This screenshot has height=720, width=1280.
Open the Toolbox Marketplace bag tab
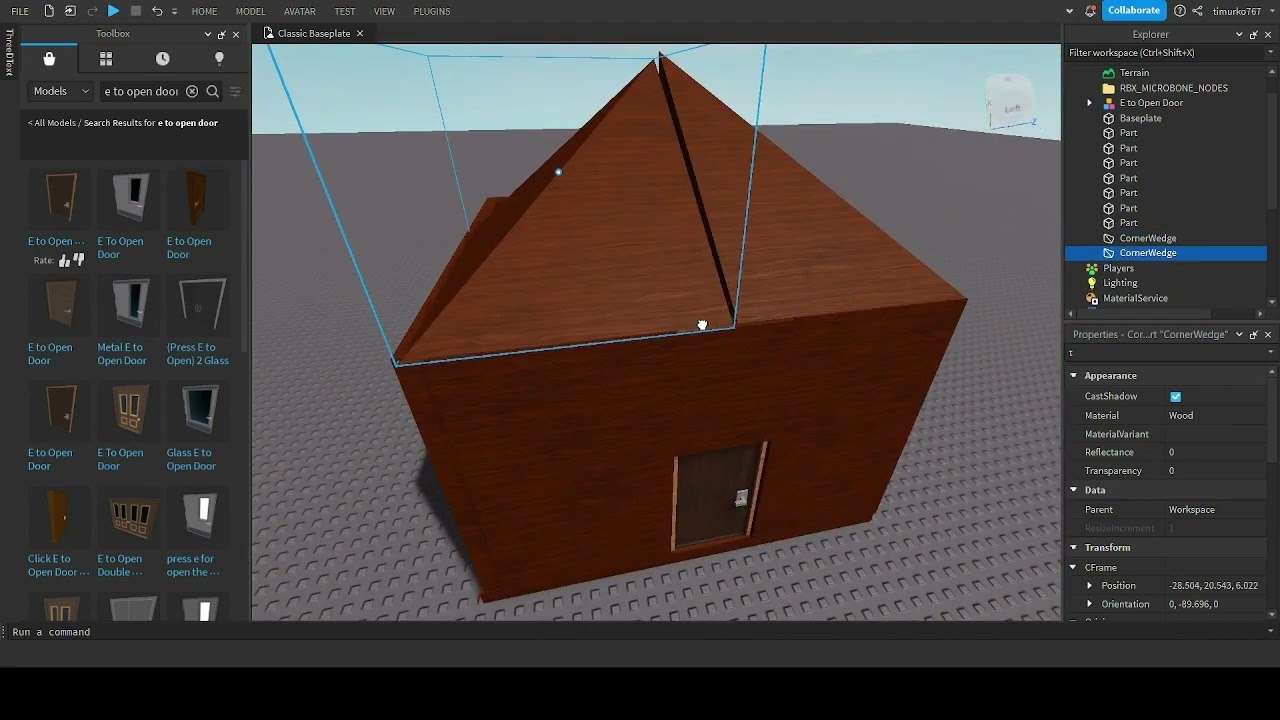(x=49, y=59)
